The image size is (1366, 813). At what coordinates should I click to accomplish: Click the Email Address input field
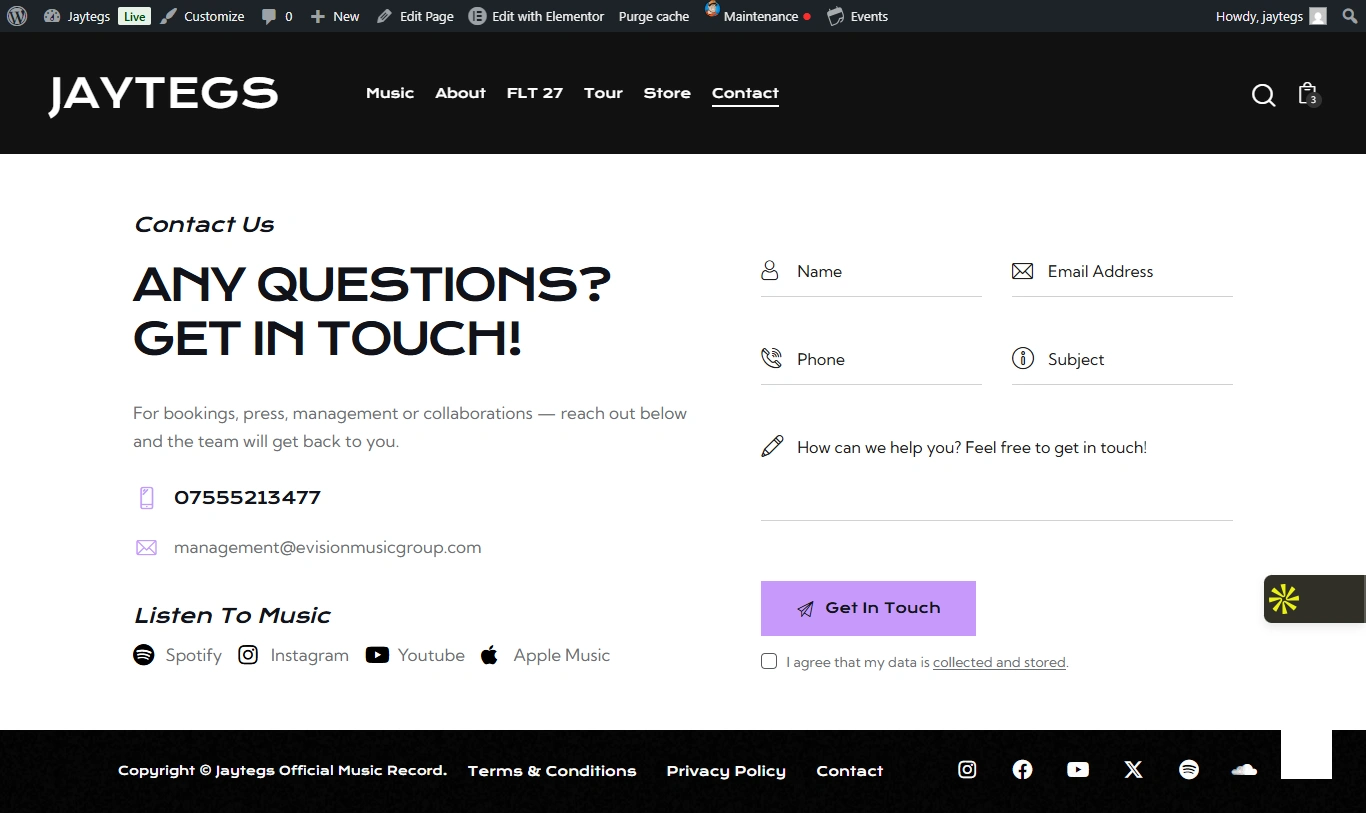[1122, 272]
